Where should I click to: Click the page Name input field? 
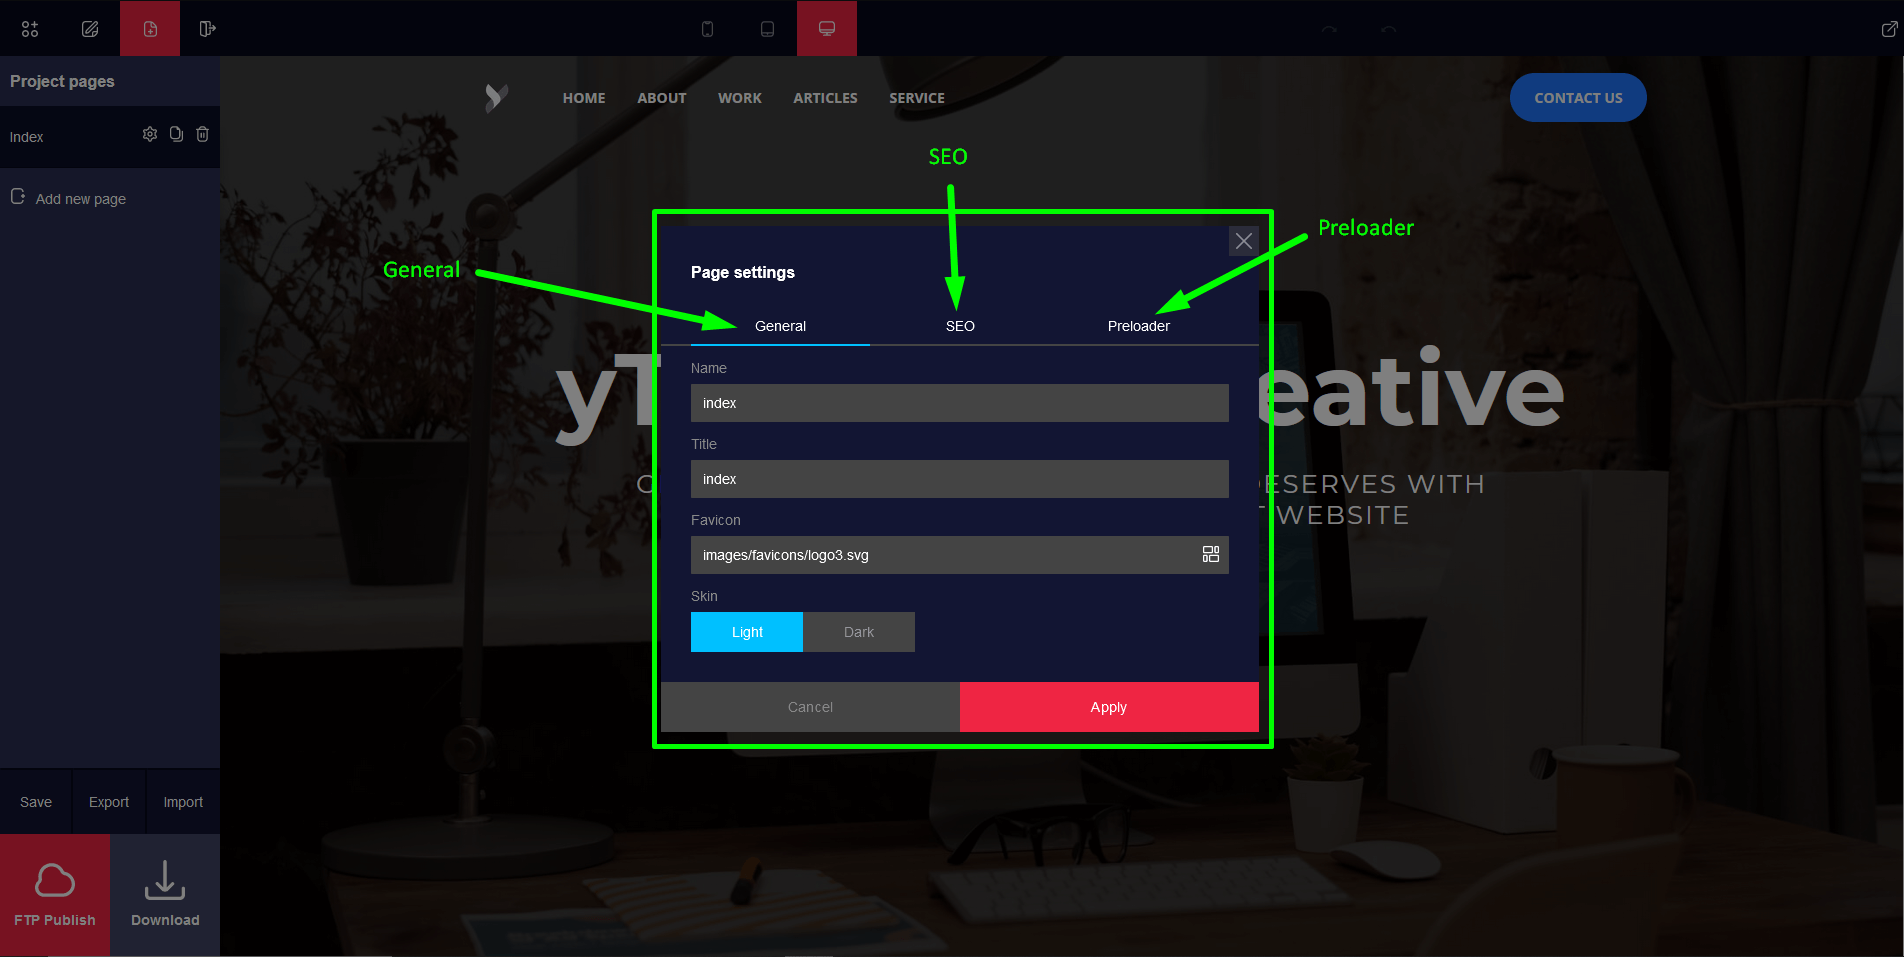[x=959, y=403]
